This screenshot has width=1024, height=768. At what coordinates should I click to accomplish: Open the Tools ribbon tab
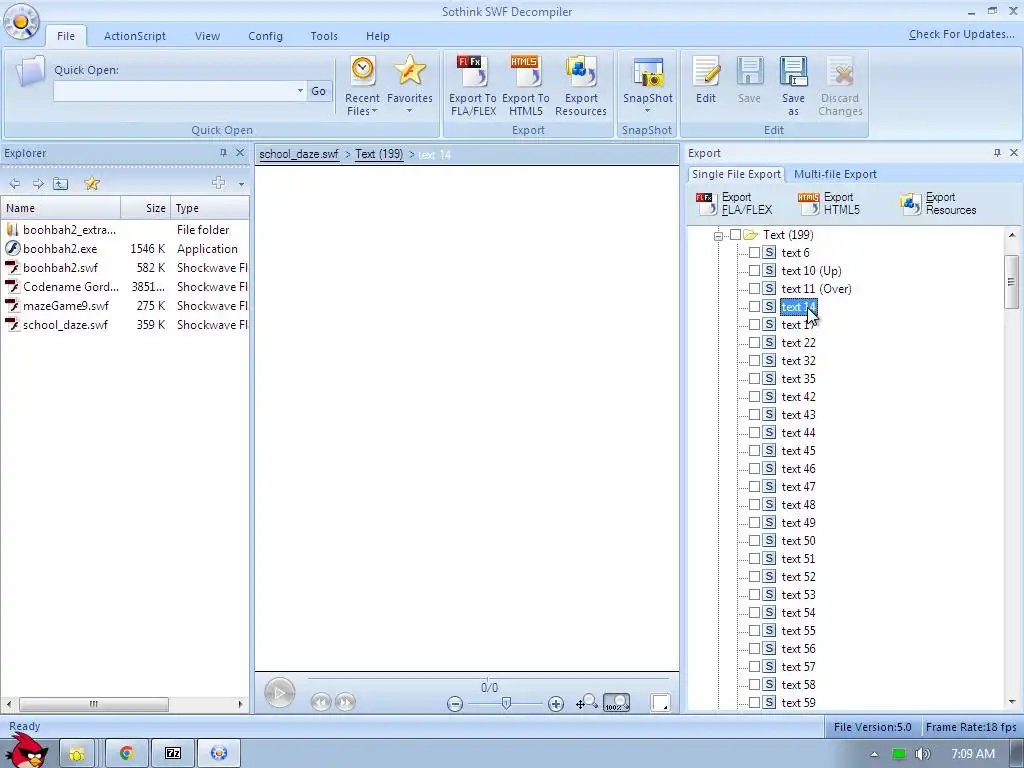(x=324, y=36)
